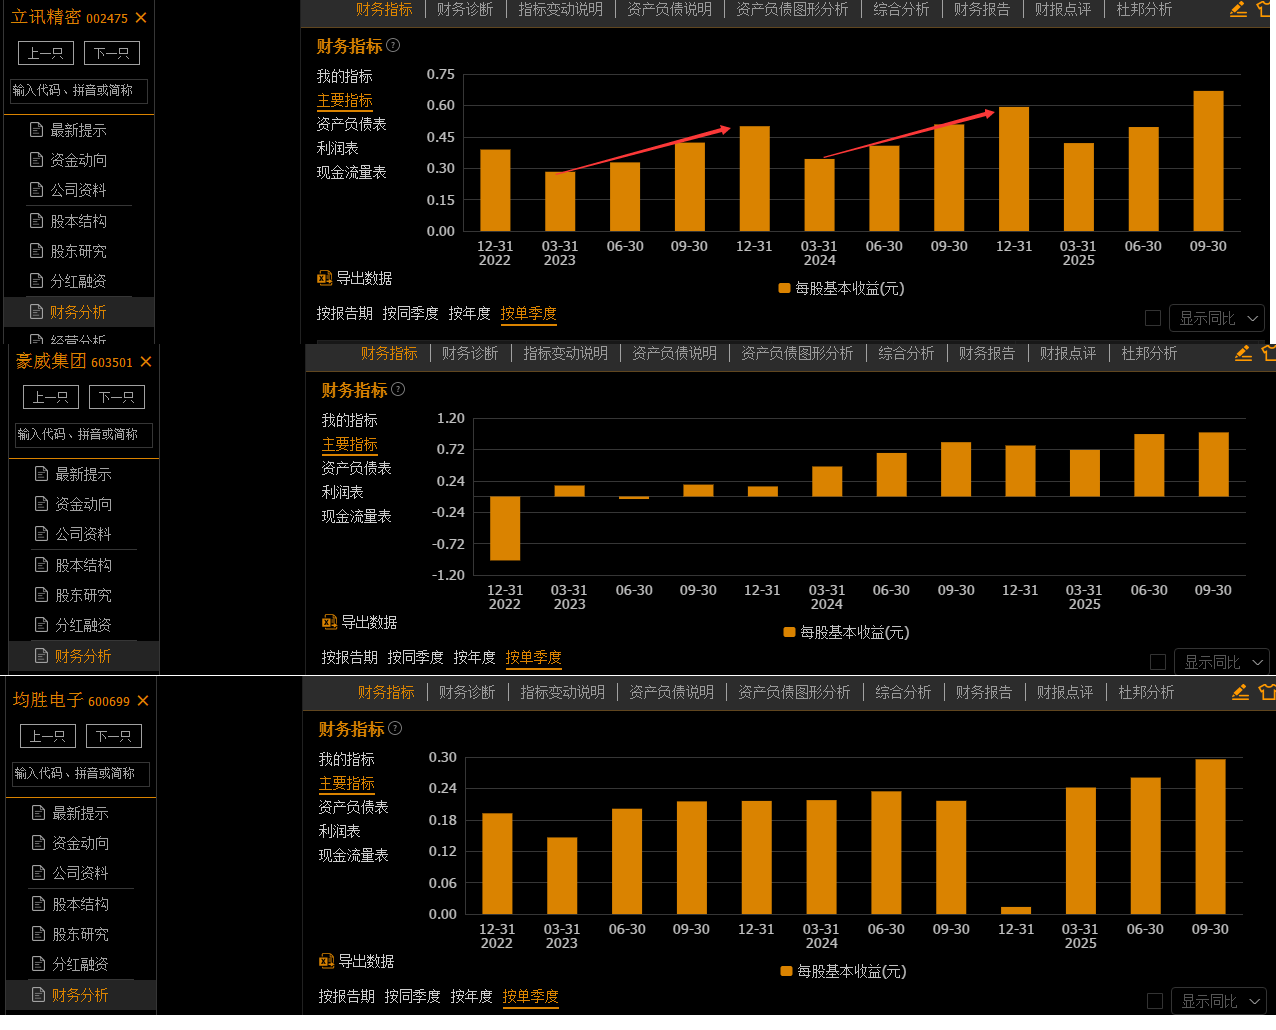Click 下一只 button under 立讯精密
This screenshot has width=1276, height=1030.
coord(112,53)
